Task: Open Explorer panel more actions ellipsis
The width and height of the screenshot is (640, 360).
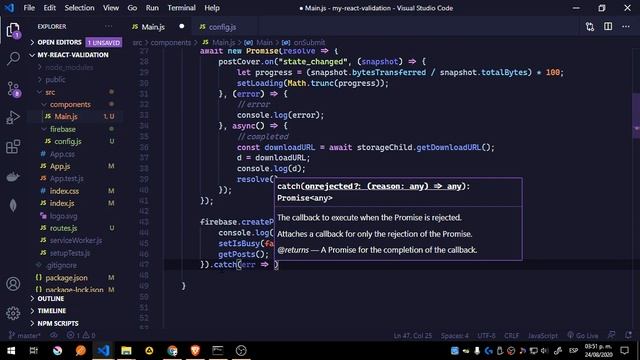Action: [108, 27]
